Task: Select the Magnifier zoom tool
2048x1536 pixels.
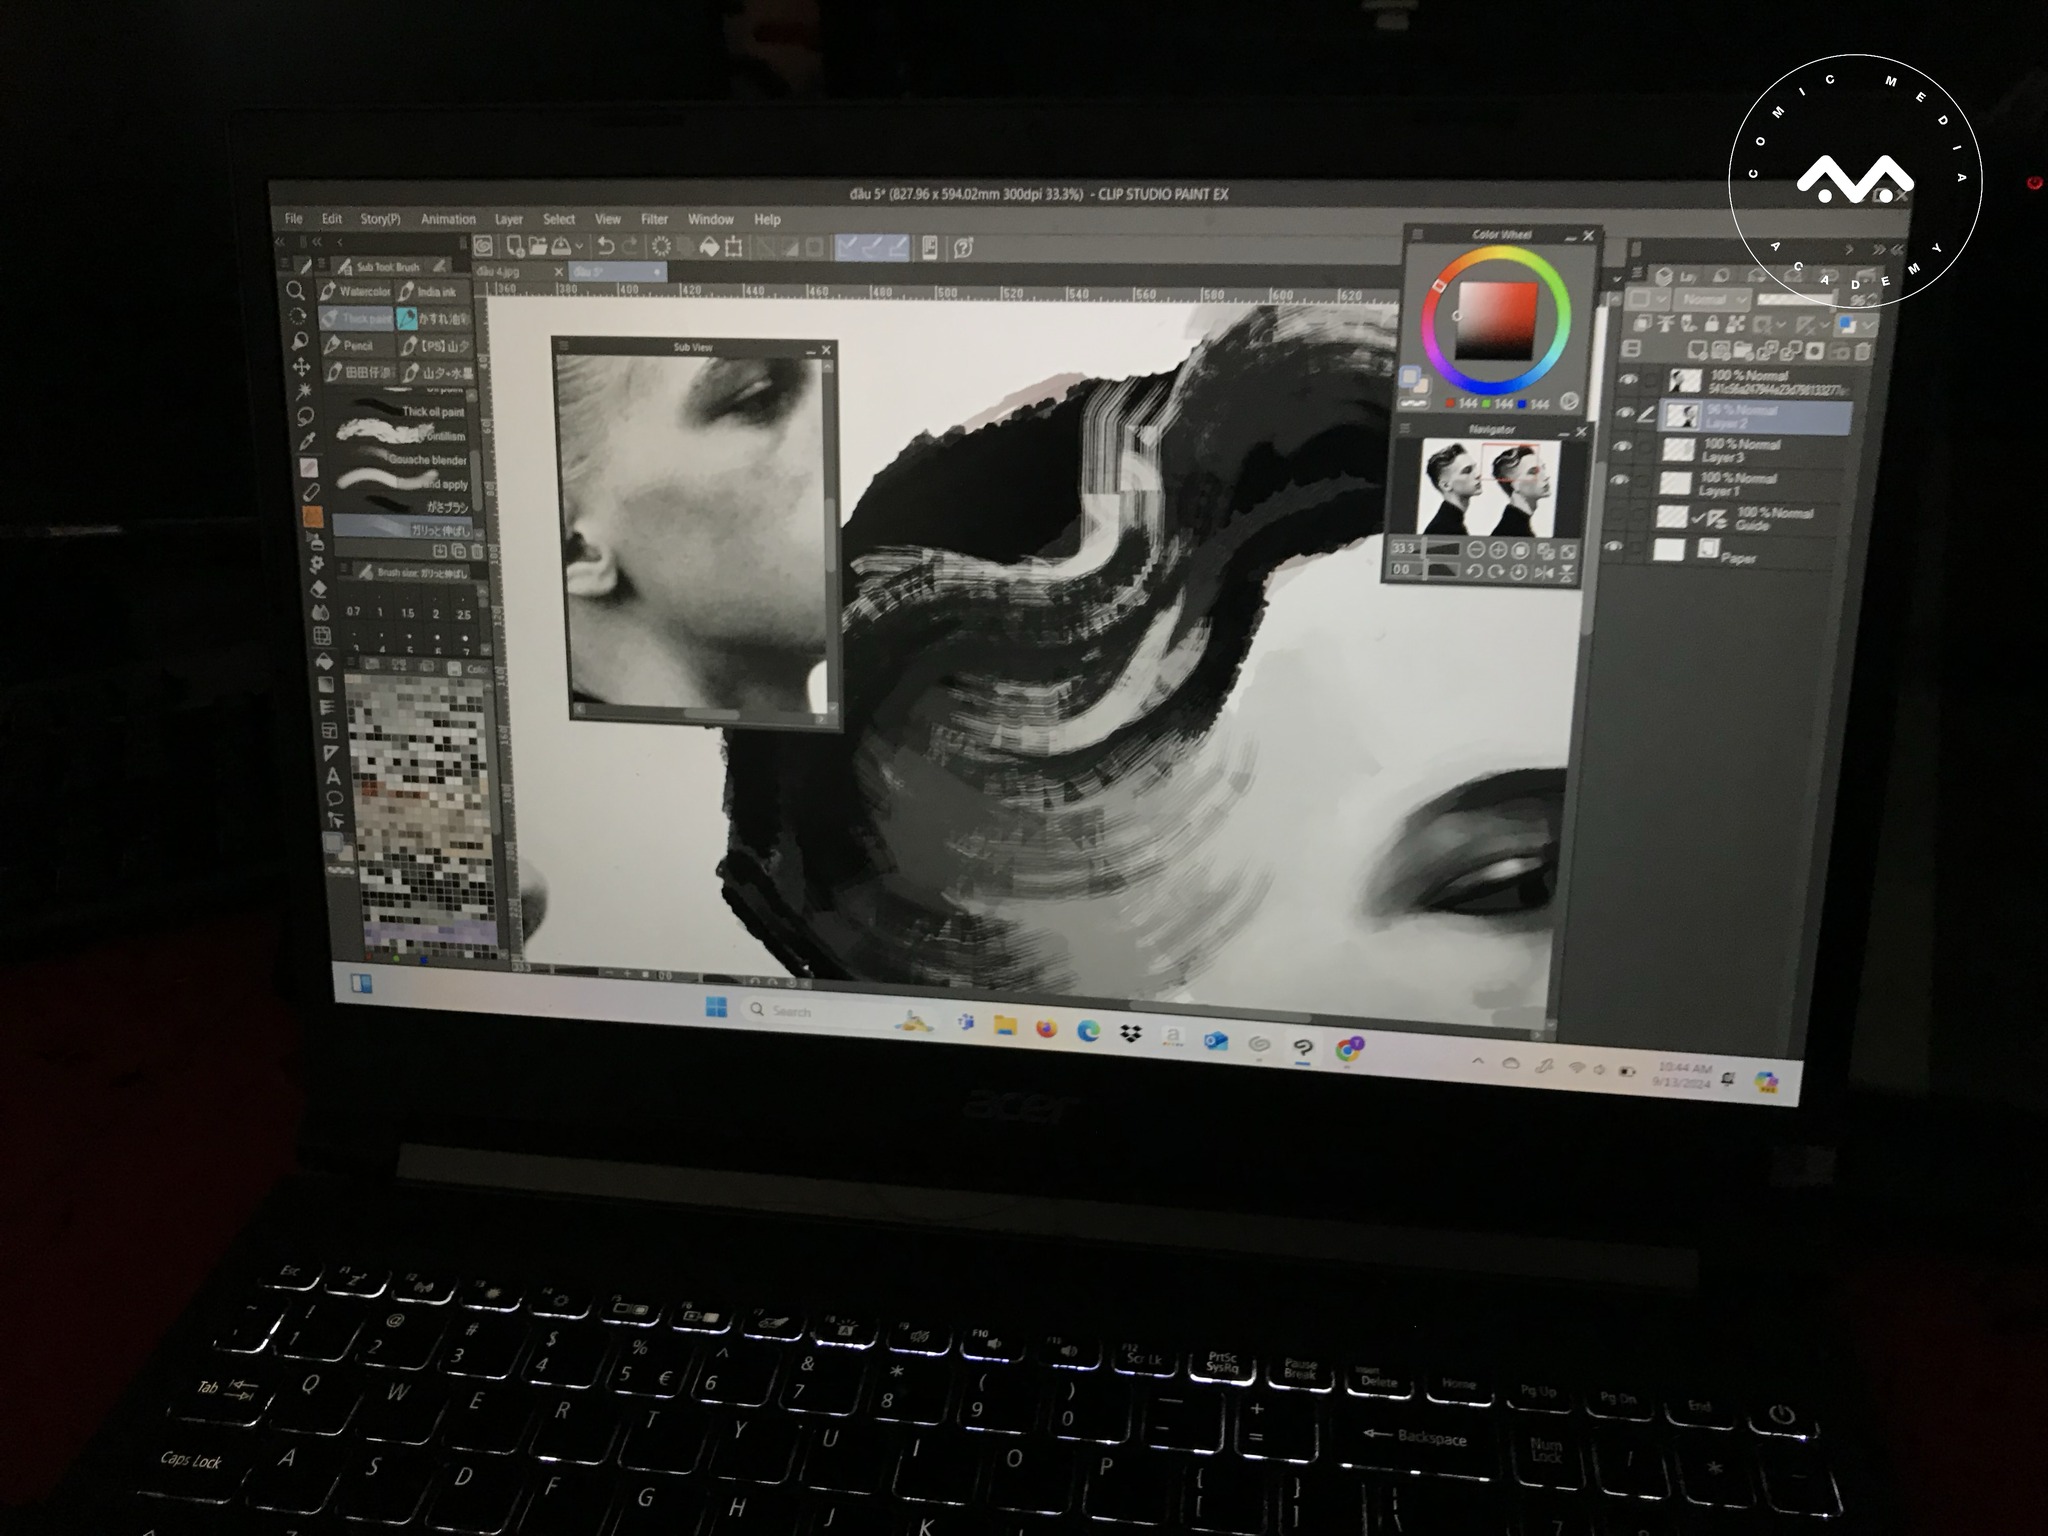Action: click(295, 291)
